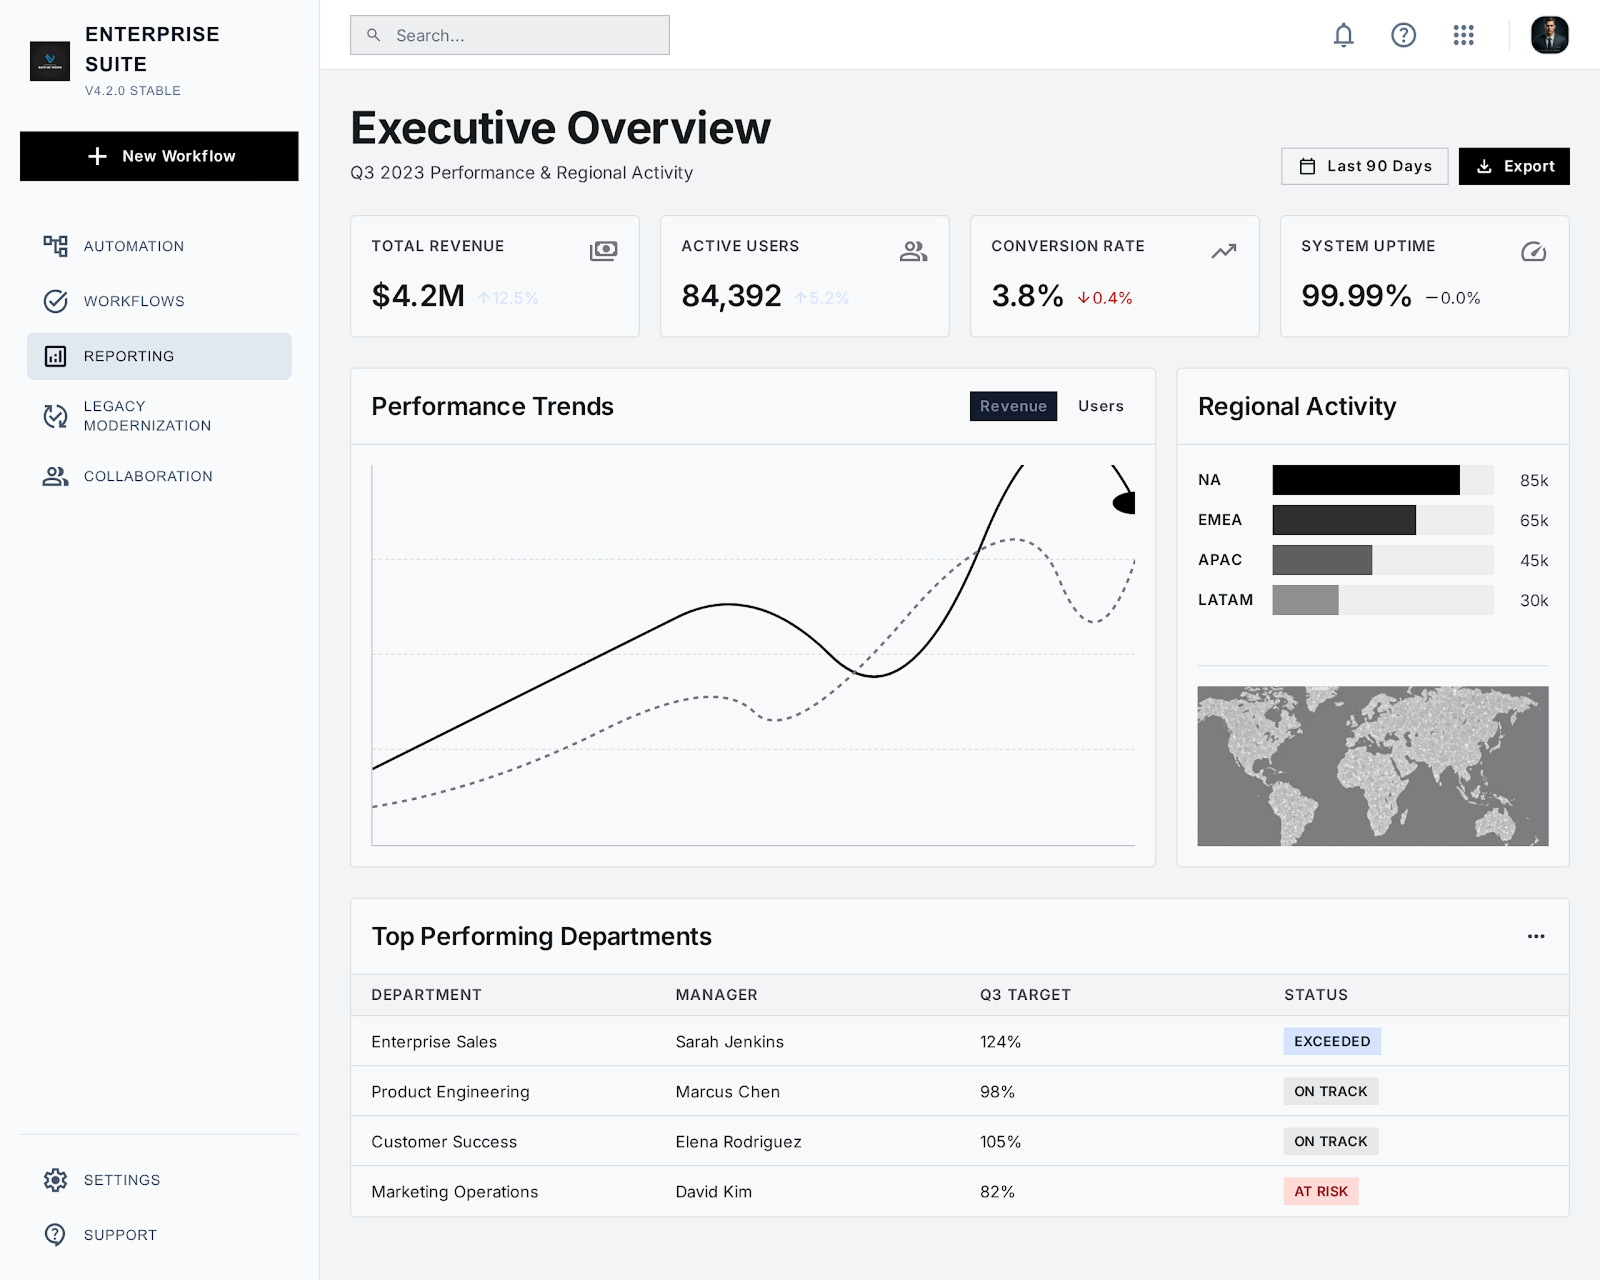Click the Collaboration people icon
1600x1280 pixels.
click(x=55, y=476)
